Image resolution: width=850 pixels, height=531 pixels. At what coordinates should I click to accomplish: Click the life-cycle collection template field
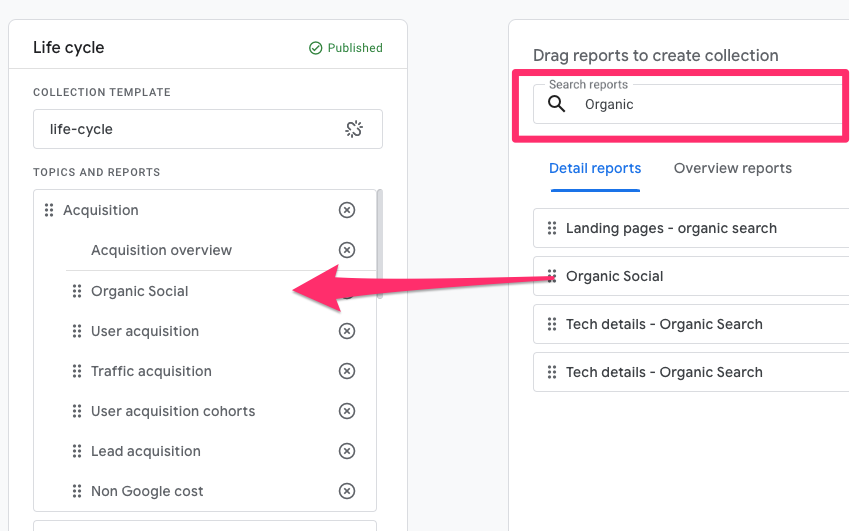click(x=190, y=129)
